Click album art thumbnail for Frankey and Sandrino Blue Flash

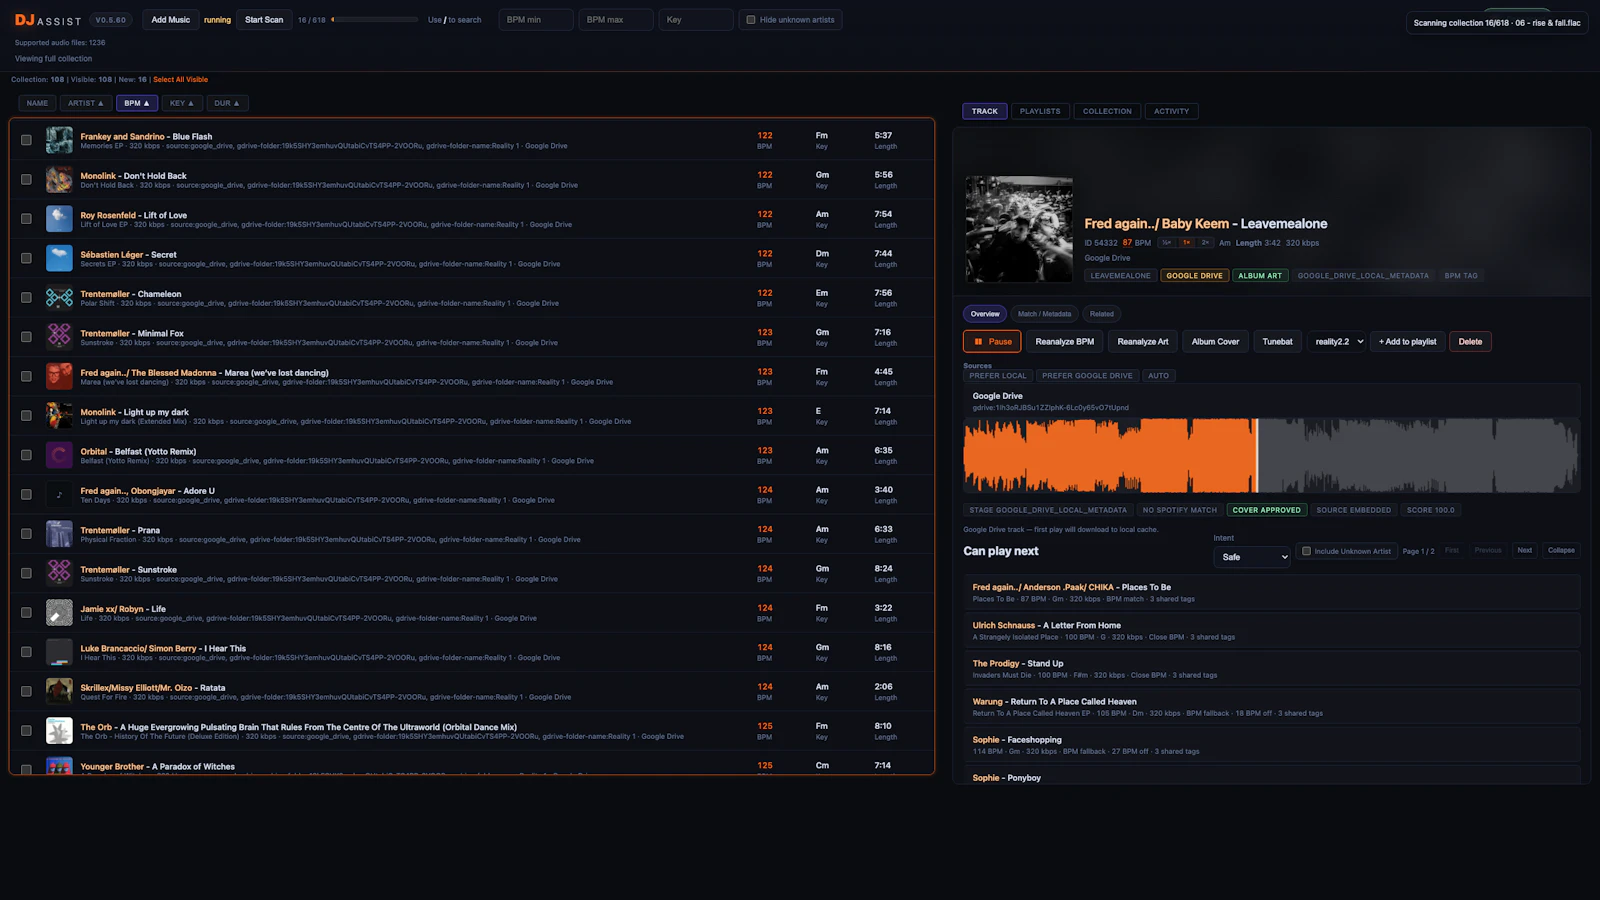[59, 140]
